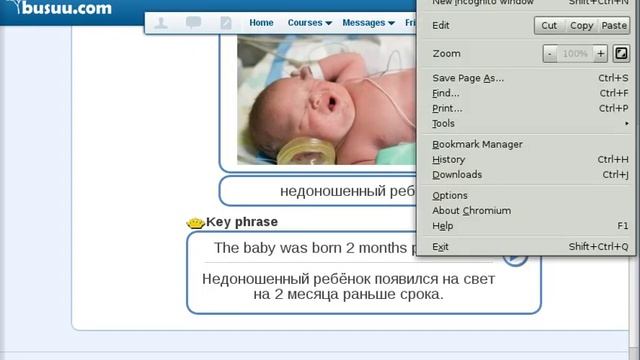Select About Chromium menu entry
The height and width of the screenshot is (360, 640).
pyautogui.click(x=529, y=211)
